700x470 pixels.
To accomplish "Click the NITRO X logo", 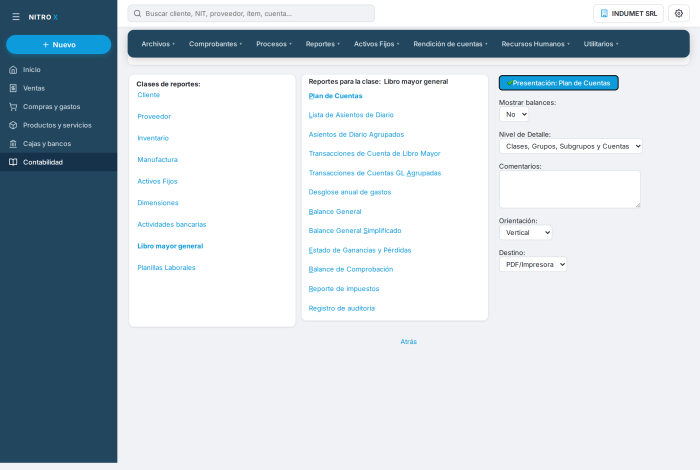I will (x=43, y=17).
